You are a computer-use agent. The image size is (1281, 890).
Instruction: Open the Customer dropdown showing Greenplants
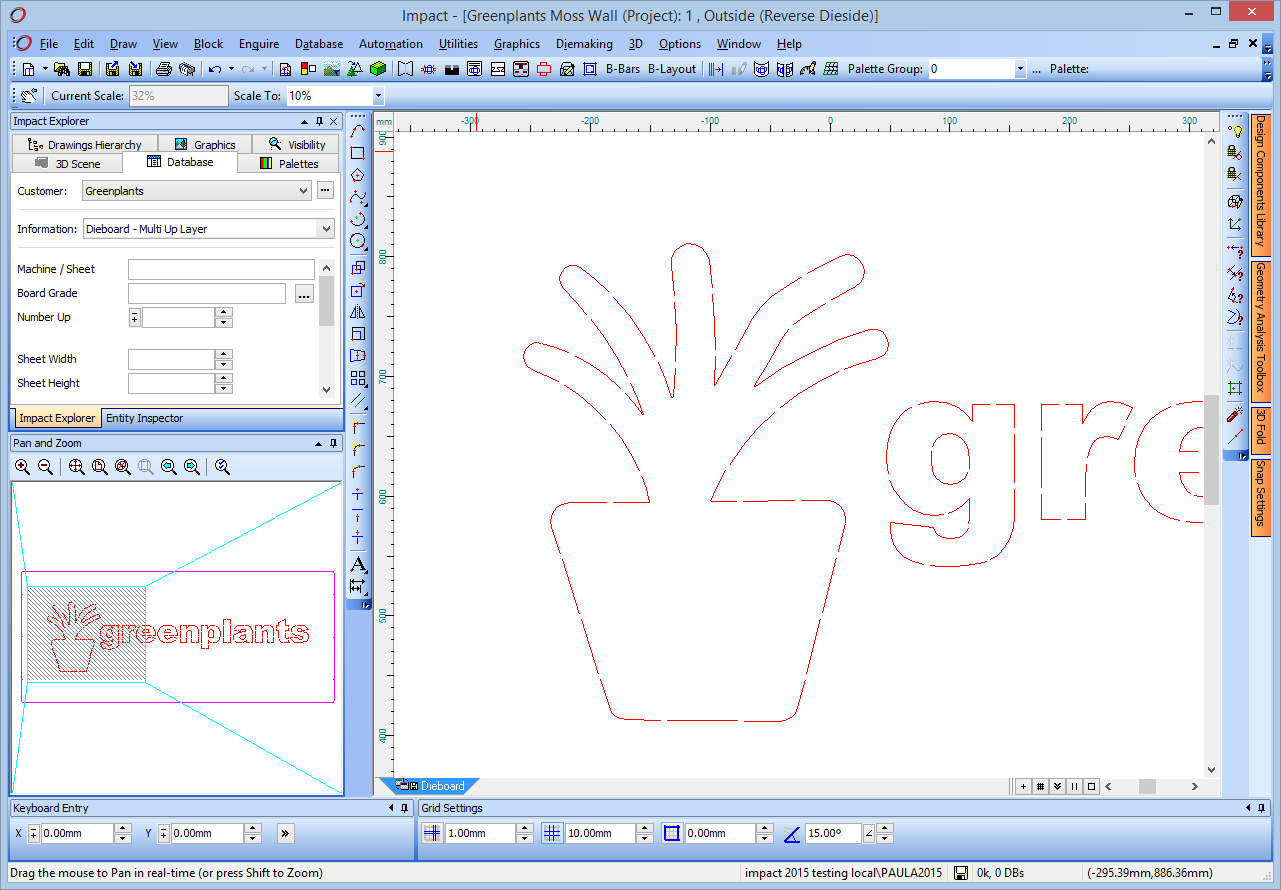(x=196, y=190)
